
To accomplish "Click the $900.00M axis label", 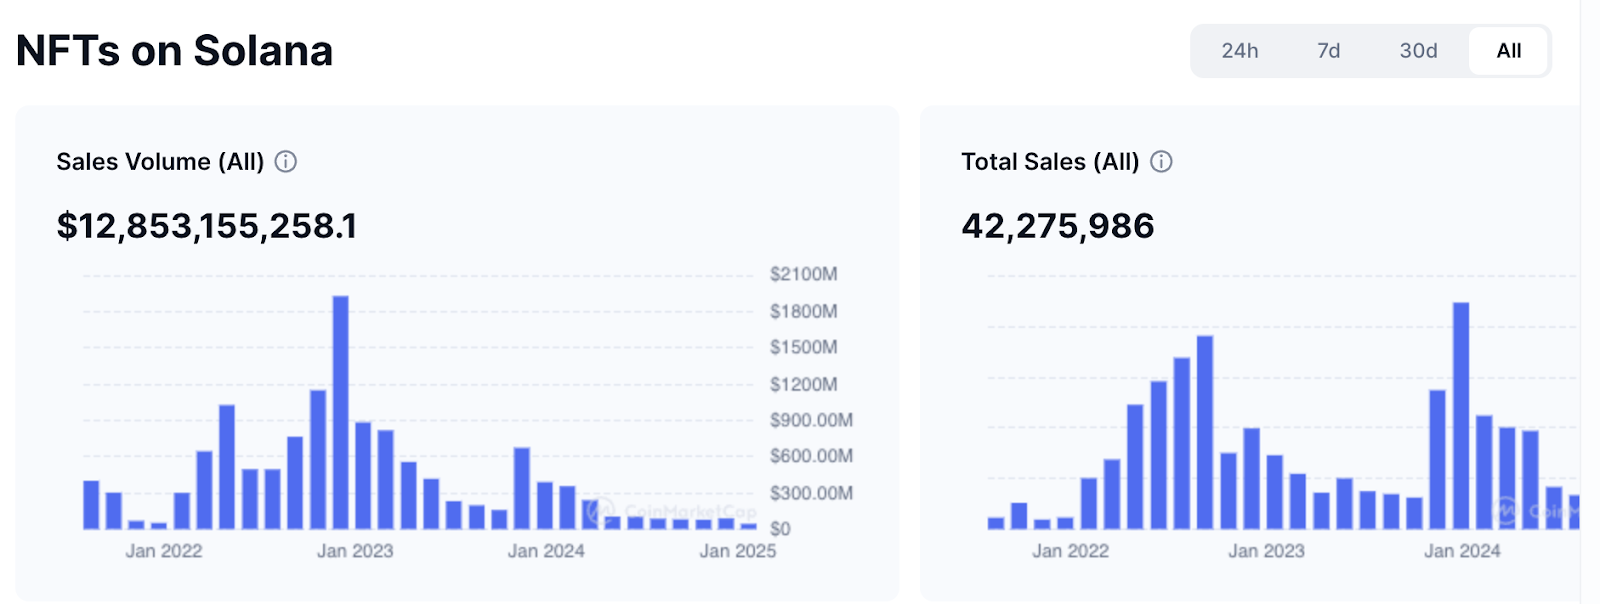I will coord(811,420).
